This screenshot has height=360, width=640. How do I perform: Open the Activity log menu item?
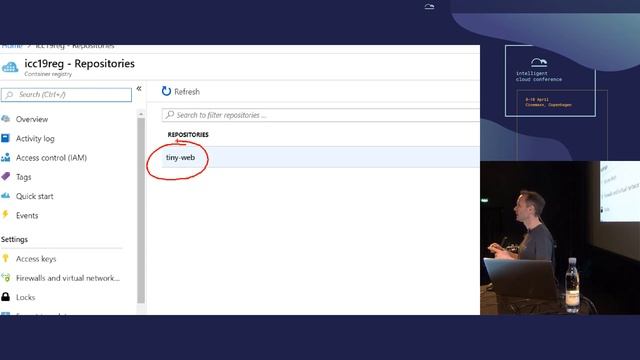click(35, 138)
